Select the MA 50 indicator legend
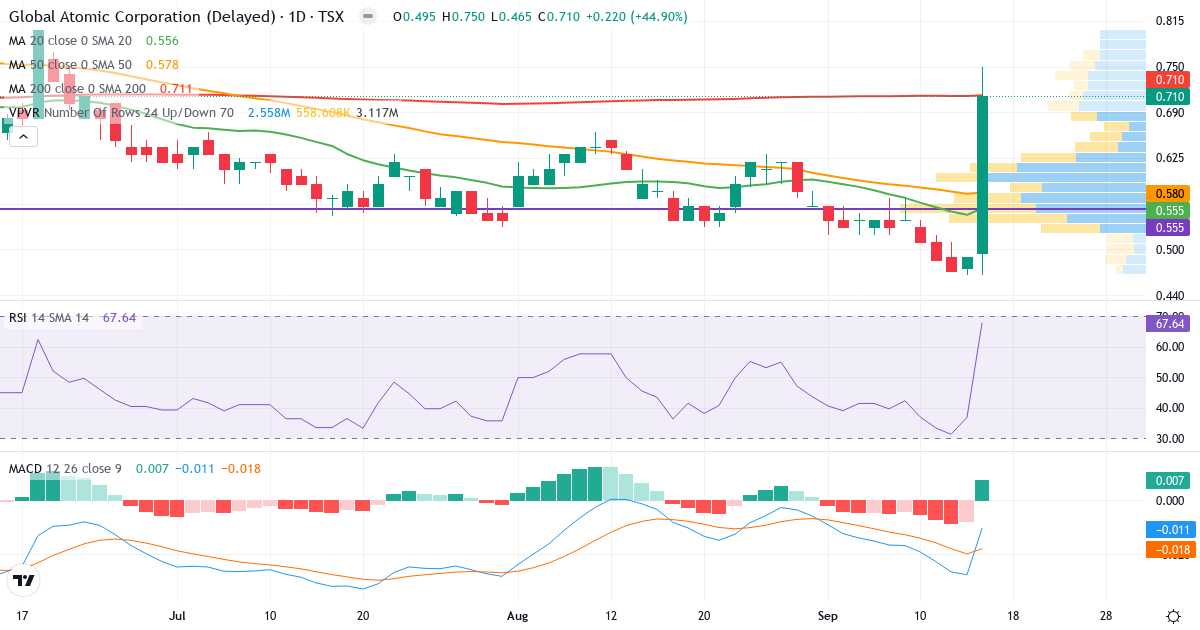1200x630 pixels. pyautogui.click(x=69, y=64)
